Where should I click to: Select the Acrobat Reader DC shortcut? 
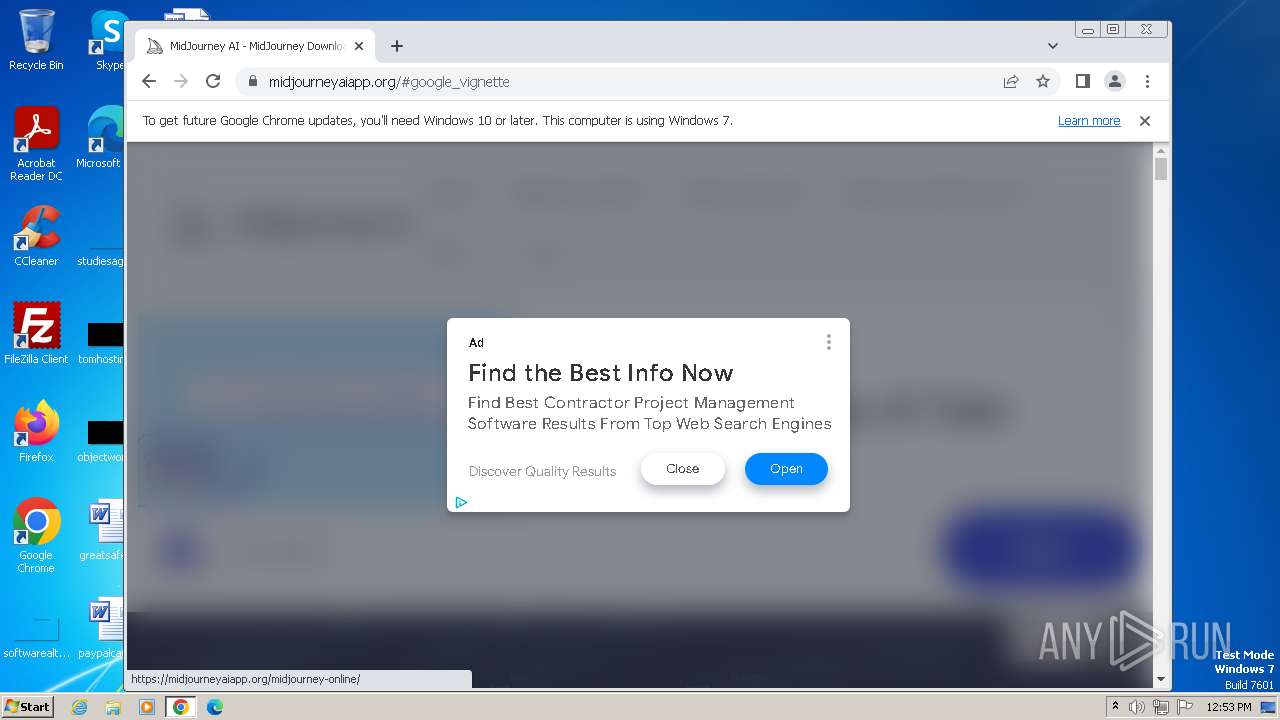36,144
